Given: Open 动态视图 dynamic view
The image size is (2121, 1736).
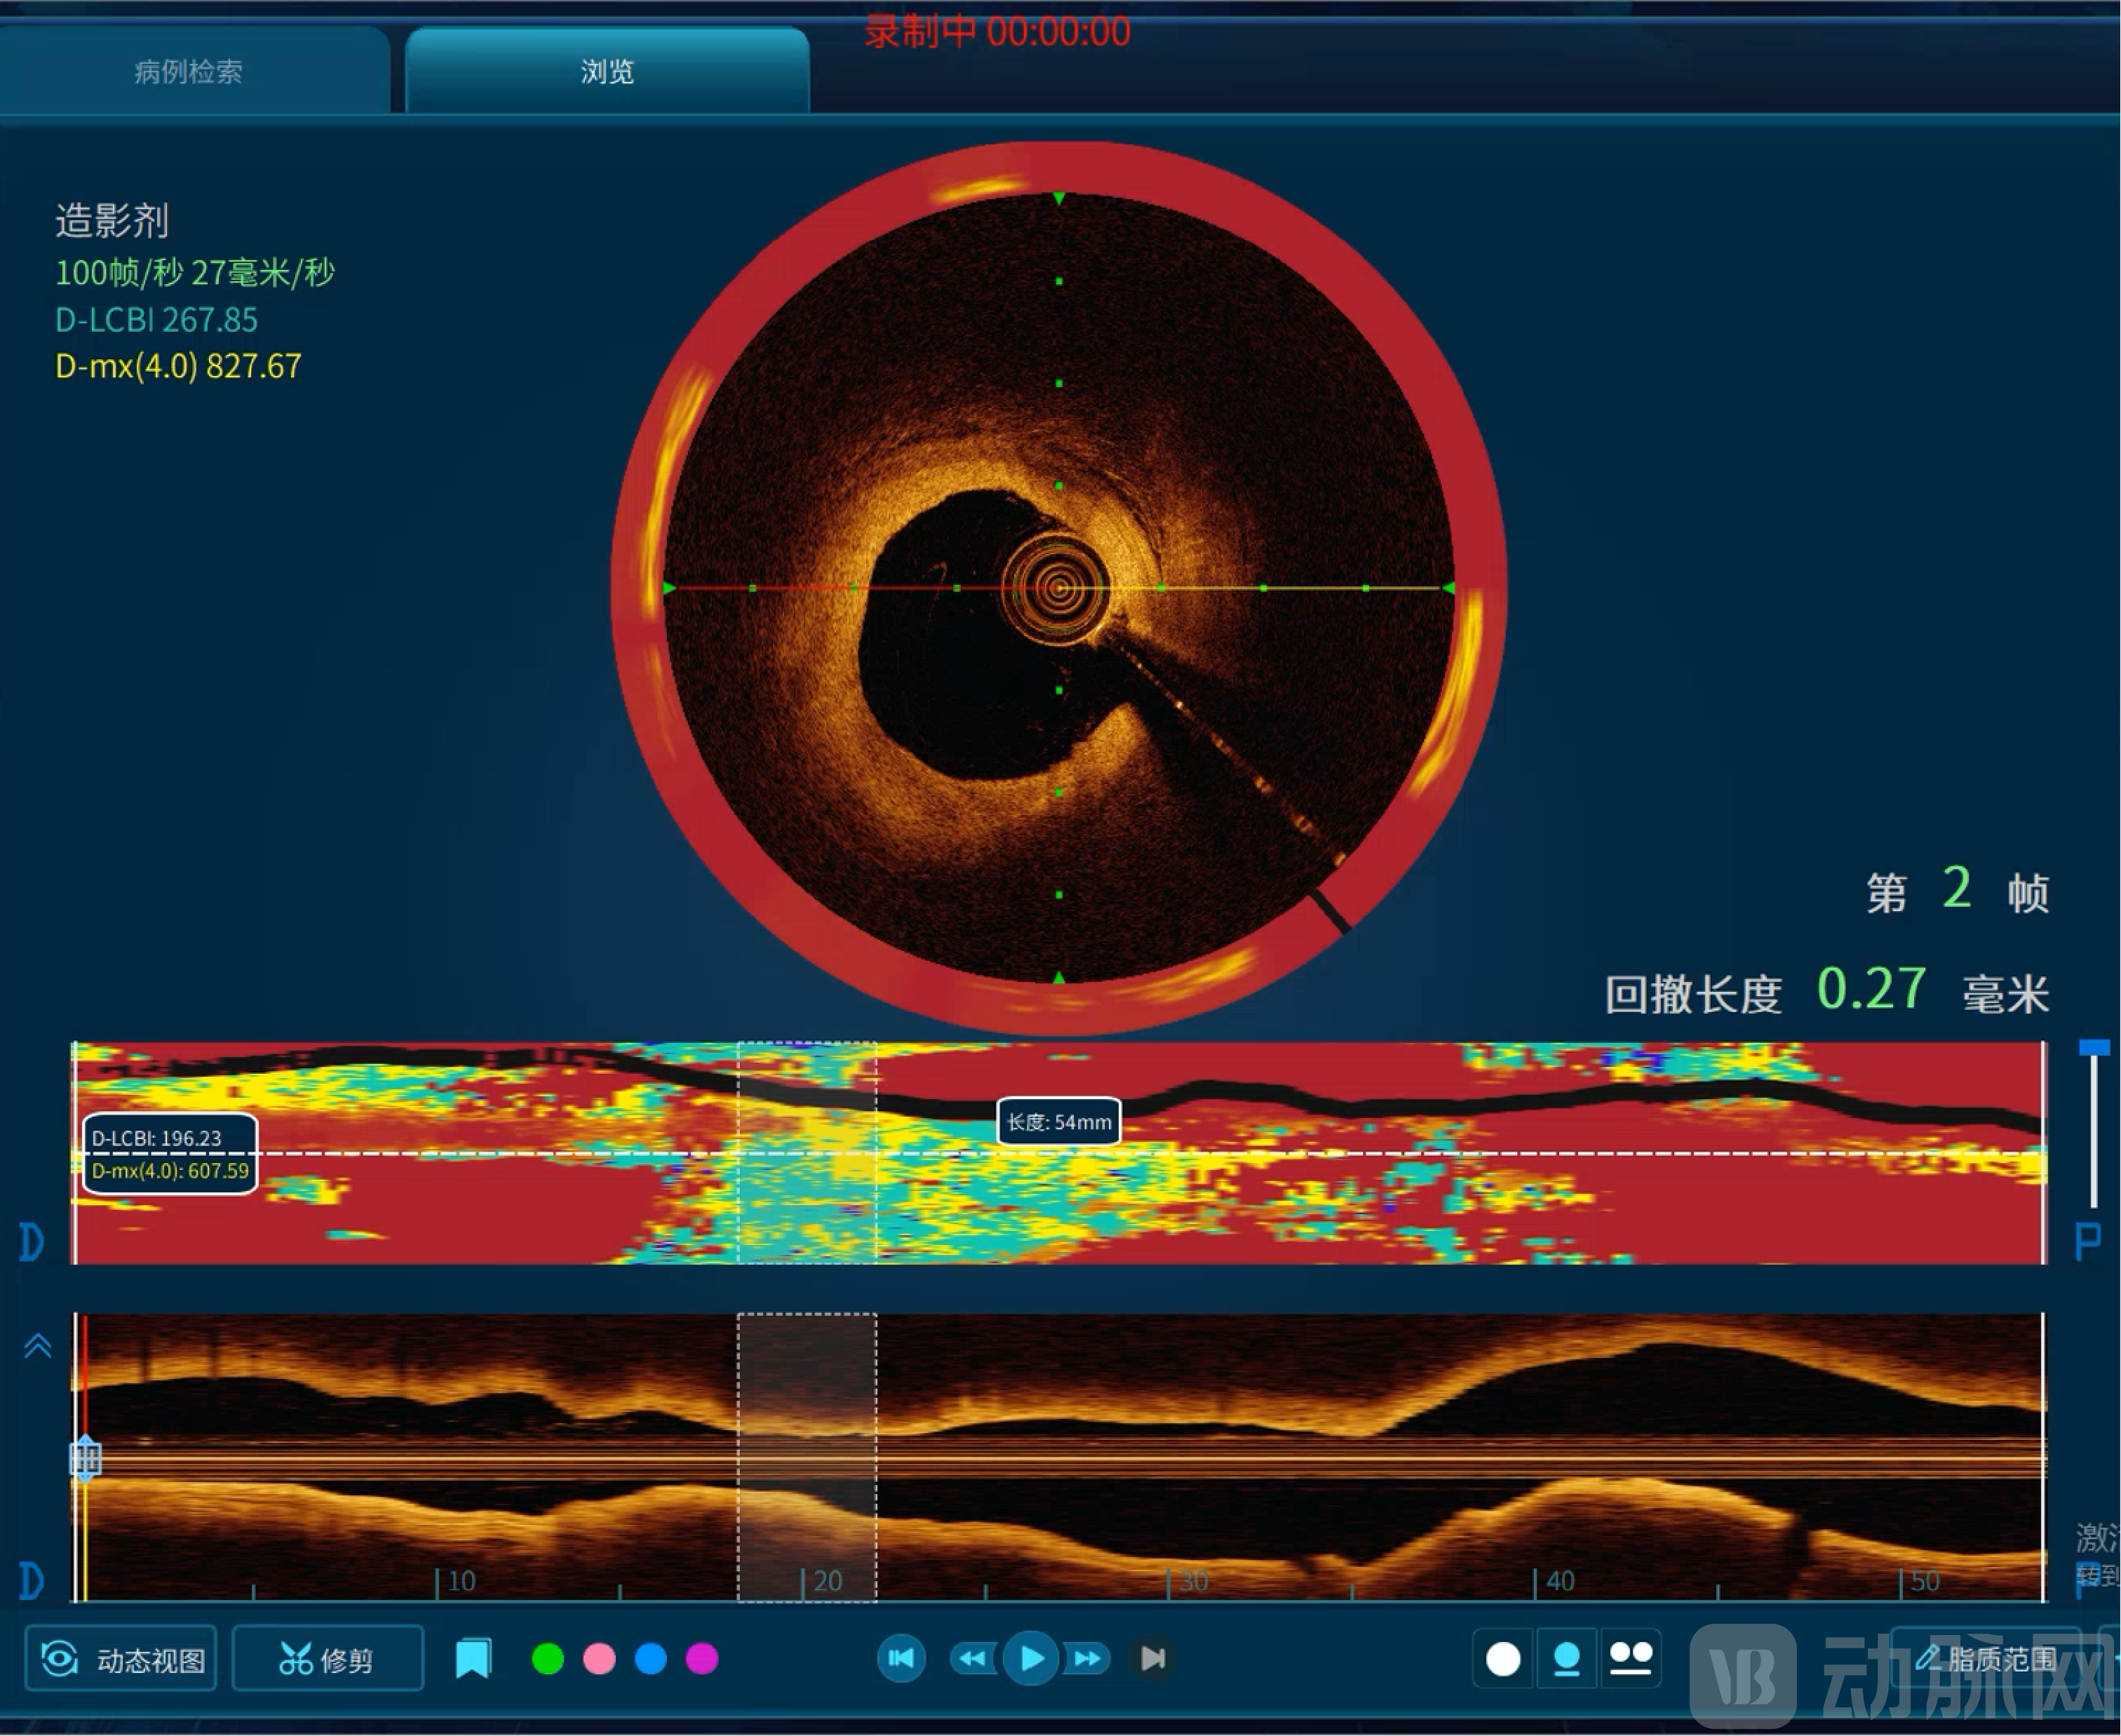Looking at the screenshot, I should click(x=121, y=1659).
